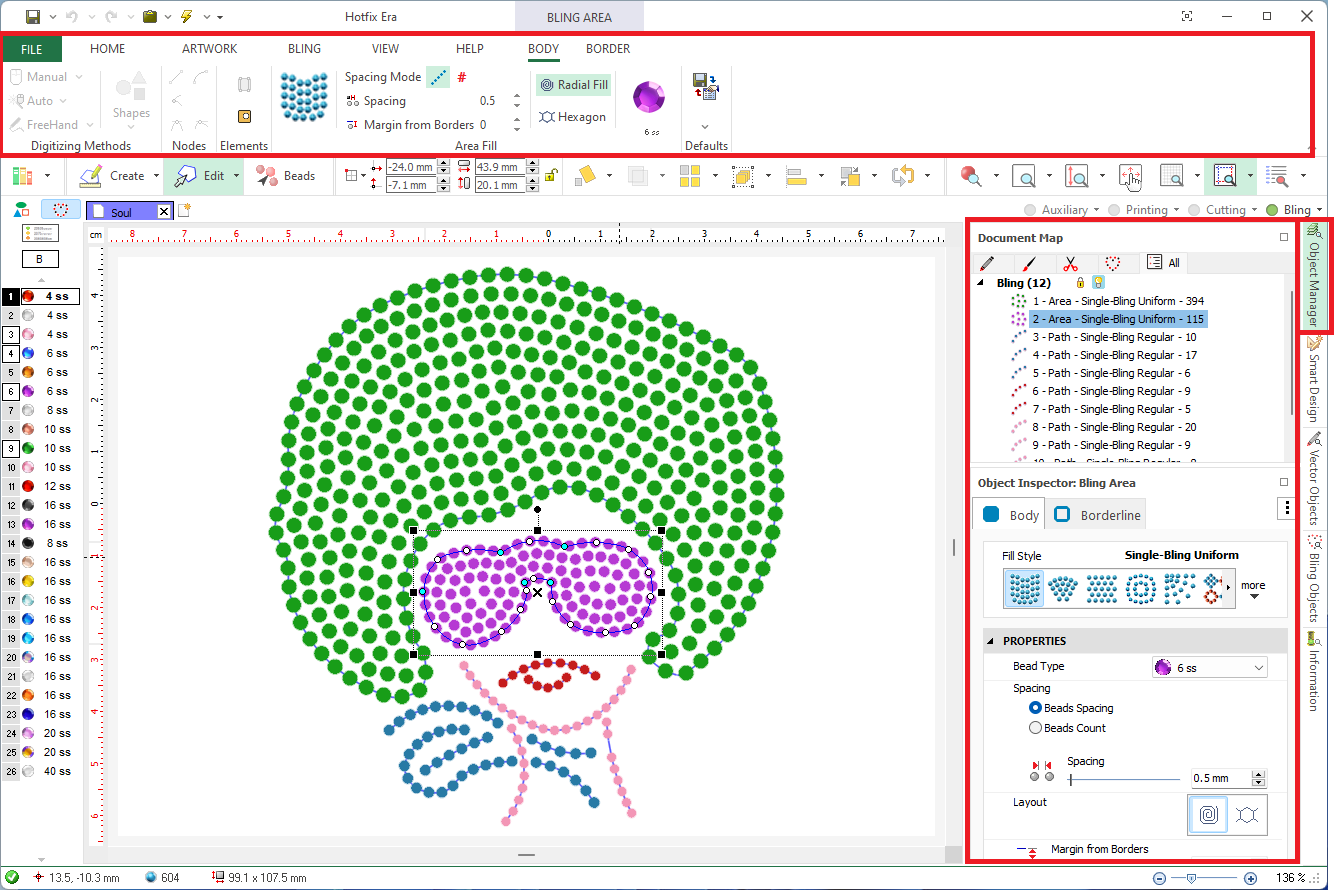Switch to the HOME ribbon tab
Viewport: 1334px width, 894px height.
(x=108, y=49)
